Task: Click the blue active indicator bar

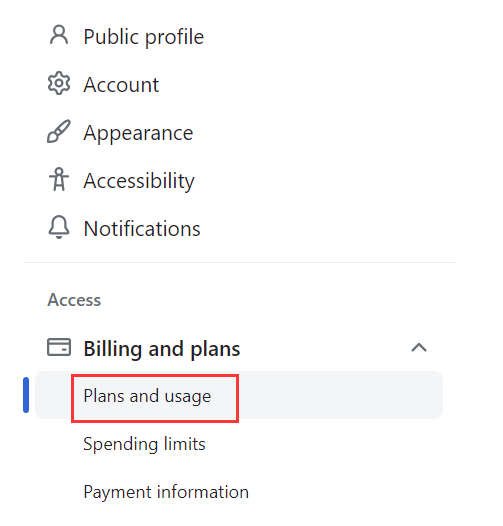Action: tap(26, 395)
